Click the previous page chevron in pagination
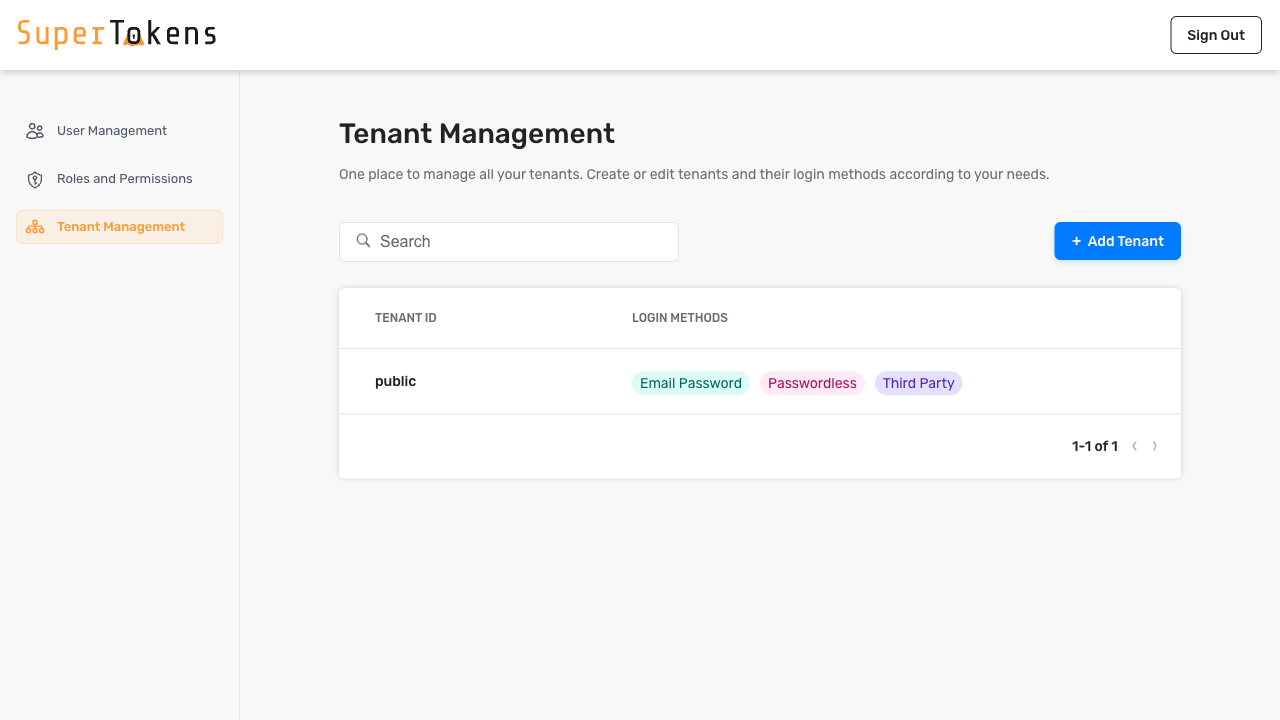Screen dimensions: 1280x720 pos(1135,446)
